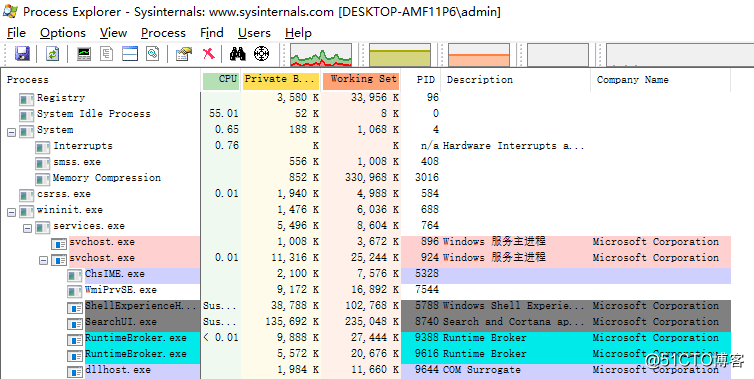Image resolution: width=754 pixels, height=379 pixels.
Task: Click the commit history graph in toolbar
Action: pyautogui.click(x=400, y=55)
